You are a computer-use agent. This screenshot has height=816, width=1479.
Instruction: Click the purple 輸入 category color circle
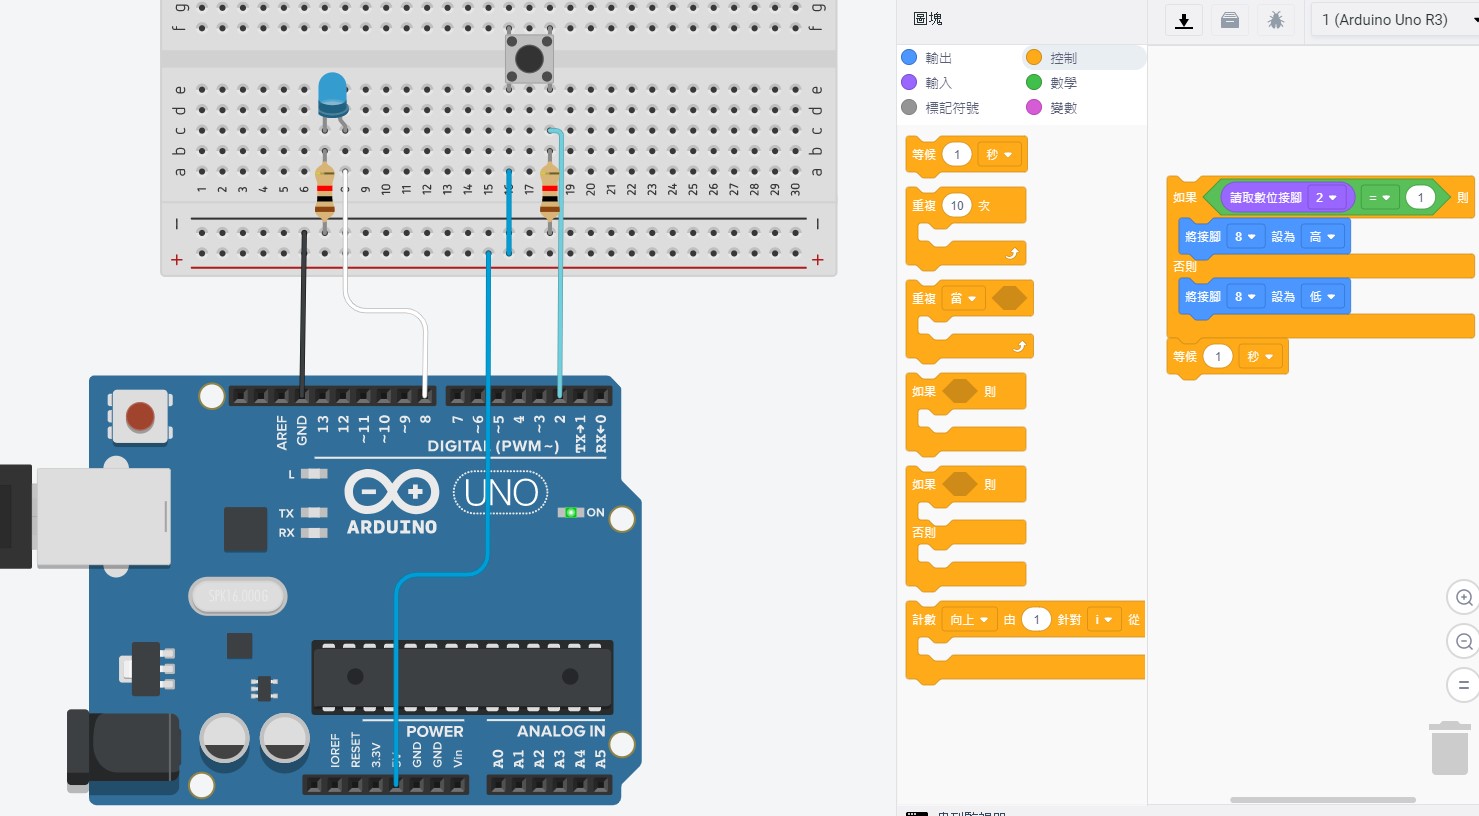point(909,83)
